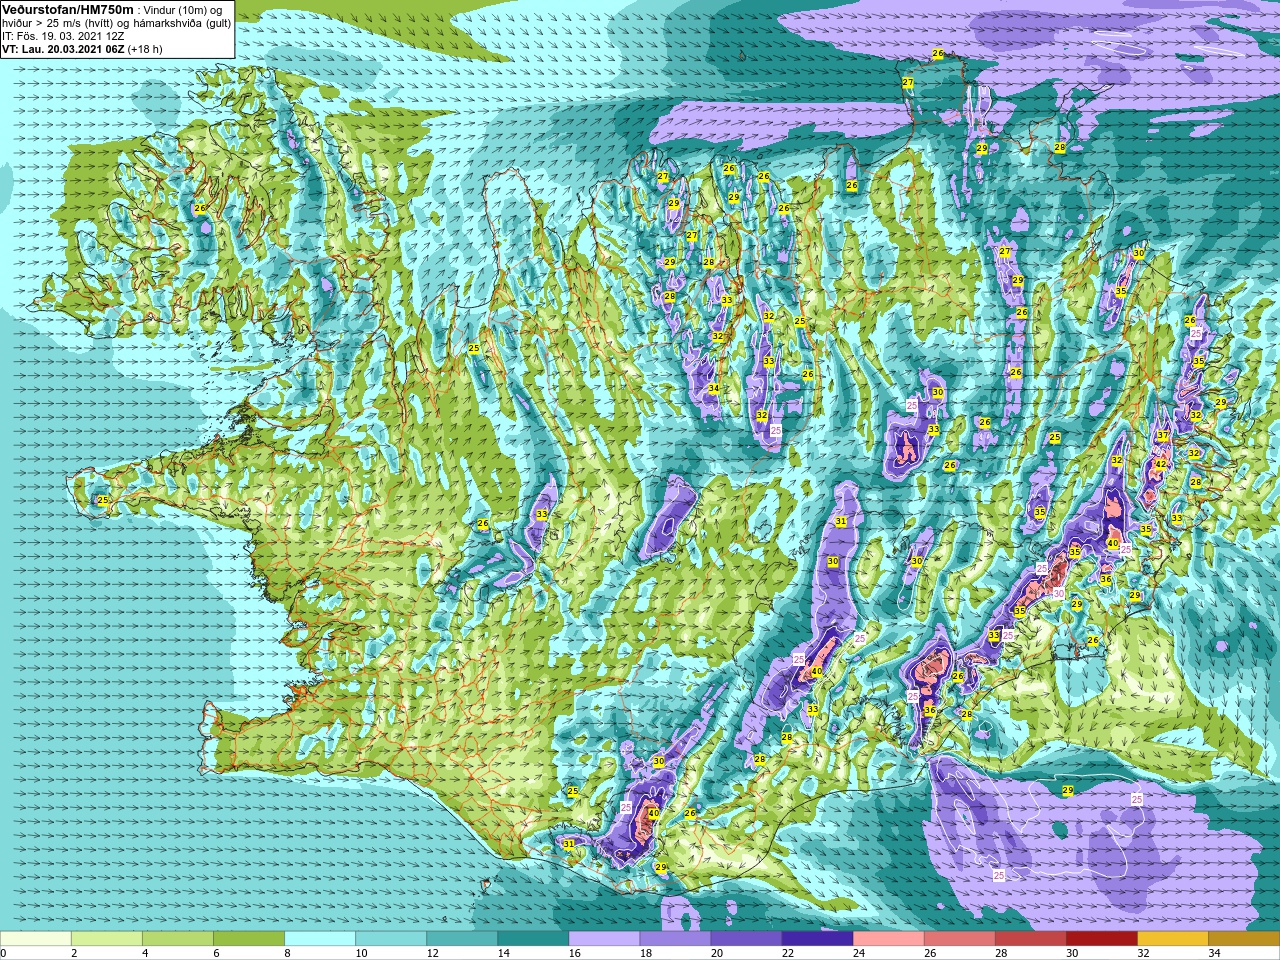Select the 2–4 m/s light green legend swatch

coord(107,938)
